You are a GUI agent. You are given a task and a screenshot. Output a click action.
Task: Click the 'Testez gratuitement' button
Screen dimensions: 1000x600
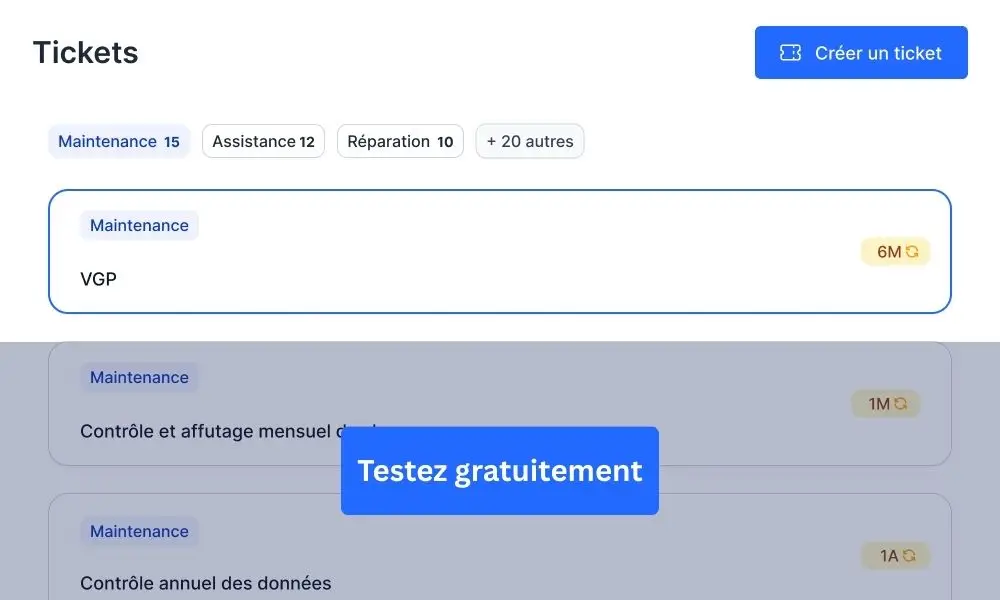pyautogui.click(x=499, y=470)
